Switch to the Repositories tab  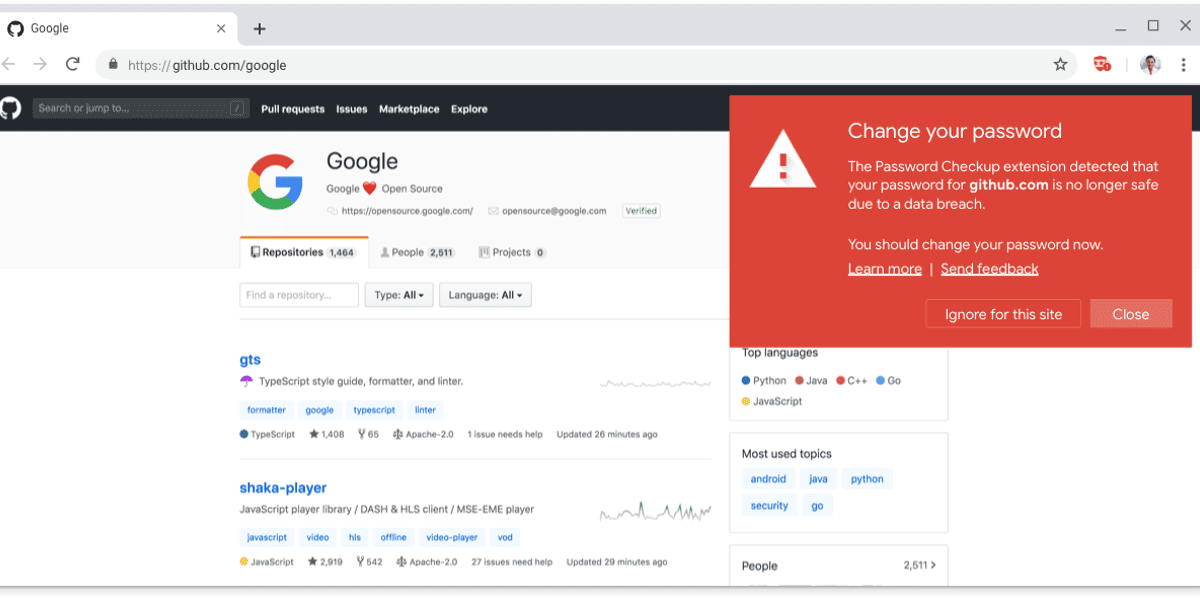pos(304,253)
